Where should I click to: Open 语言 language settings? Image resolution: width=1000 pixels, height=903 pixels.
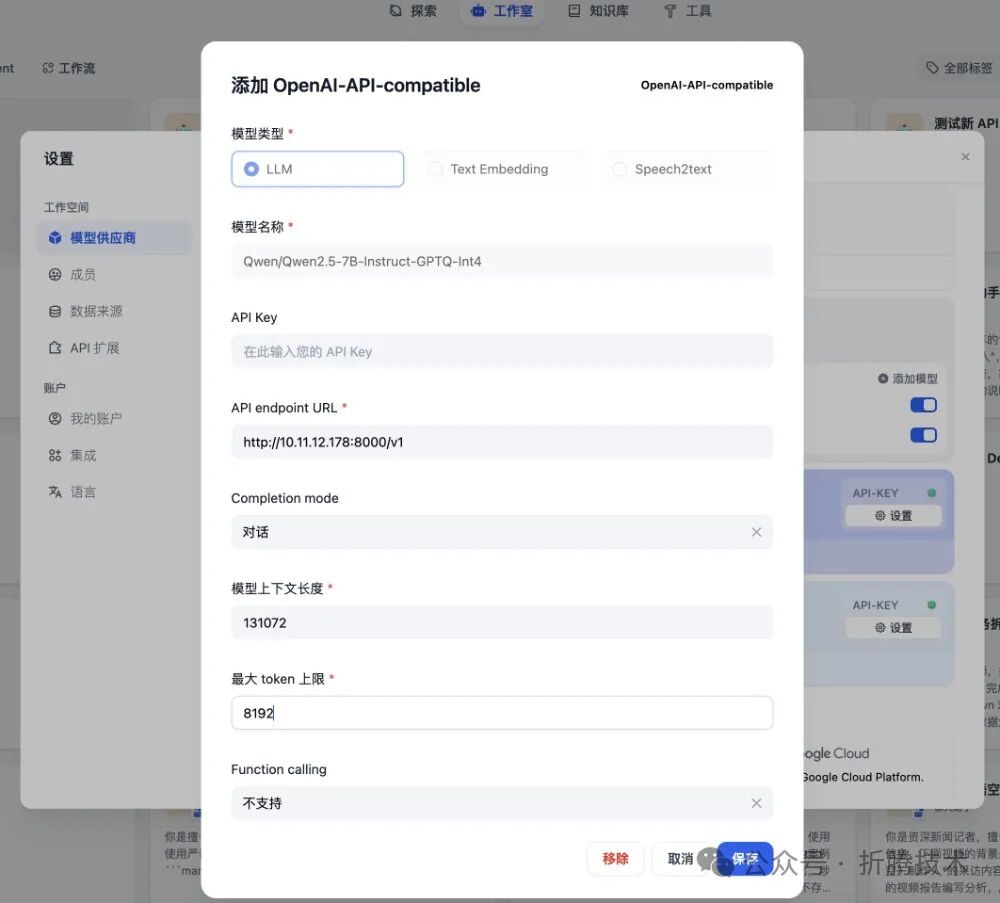click(114, 492)
